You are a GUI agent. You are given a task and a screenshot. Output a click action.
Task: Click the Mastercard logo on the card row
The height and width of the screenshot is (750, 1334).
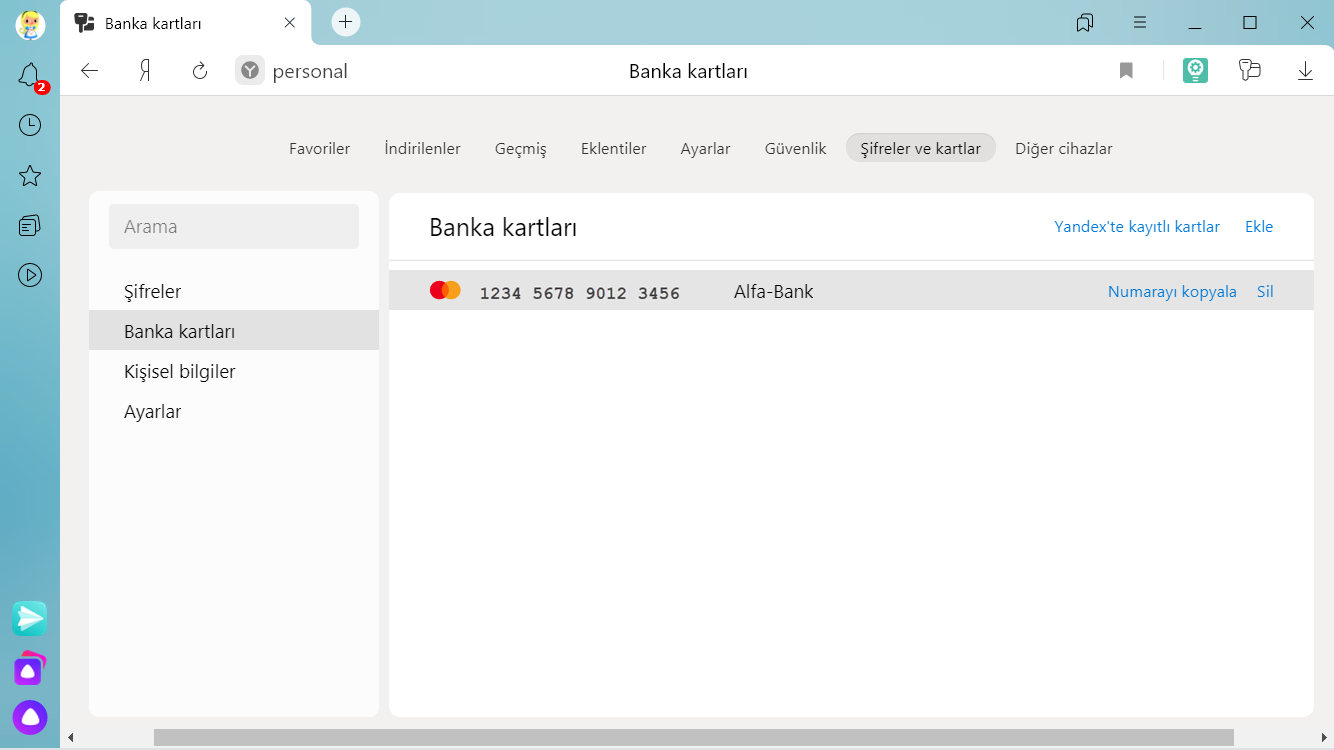[445, 291]
